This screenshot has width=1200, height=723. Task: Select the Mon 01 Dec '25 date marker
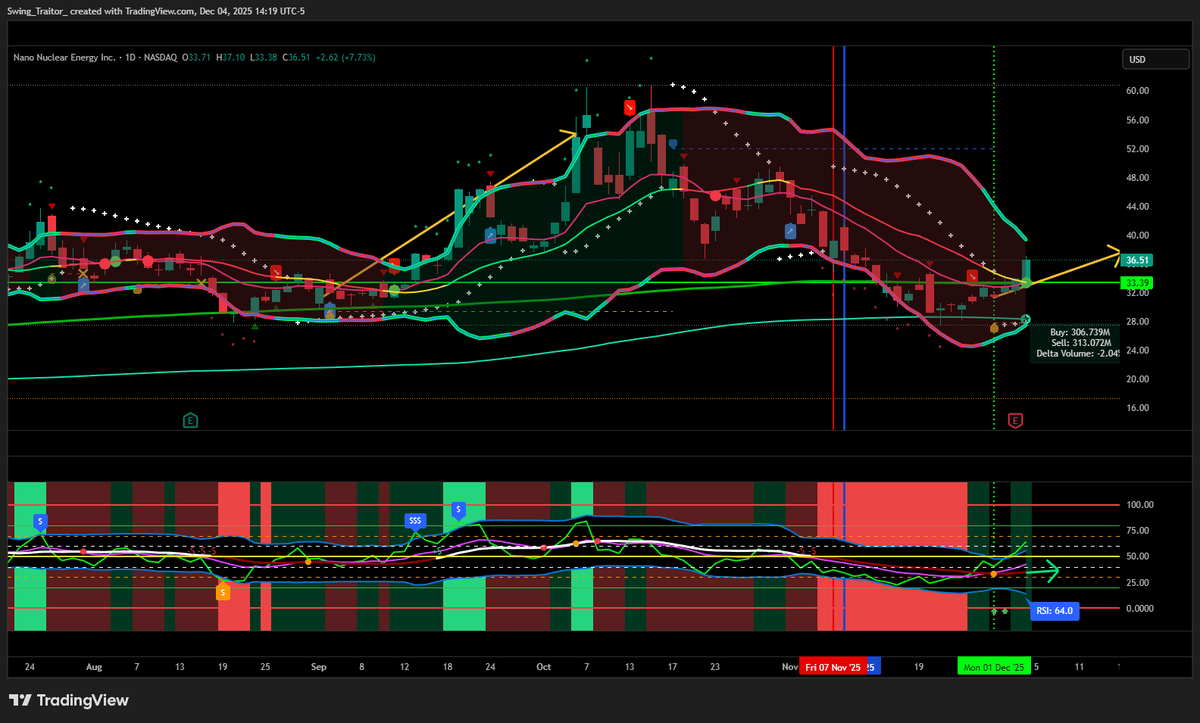click(x=993, y=667)
